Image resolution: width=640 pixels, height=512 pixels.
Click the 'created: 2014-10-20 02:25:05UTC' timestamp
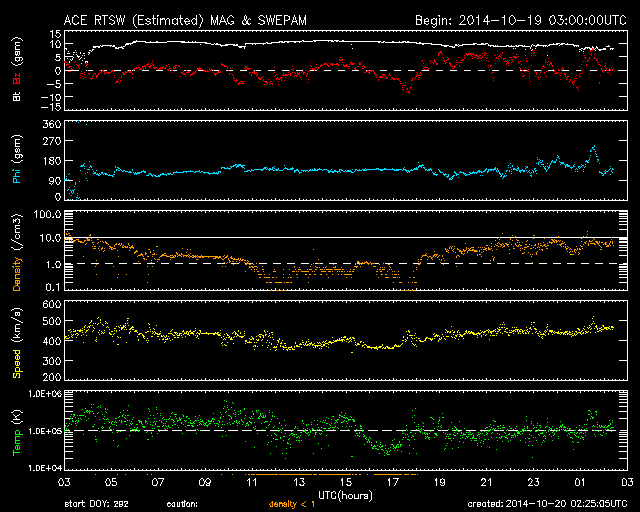pos(547,504)
